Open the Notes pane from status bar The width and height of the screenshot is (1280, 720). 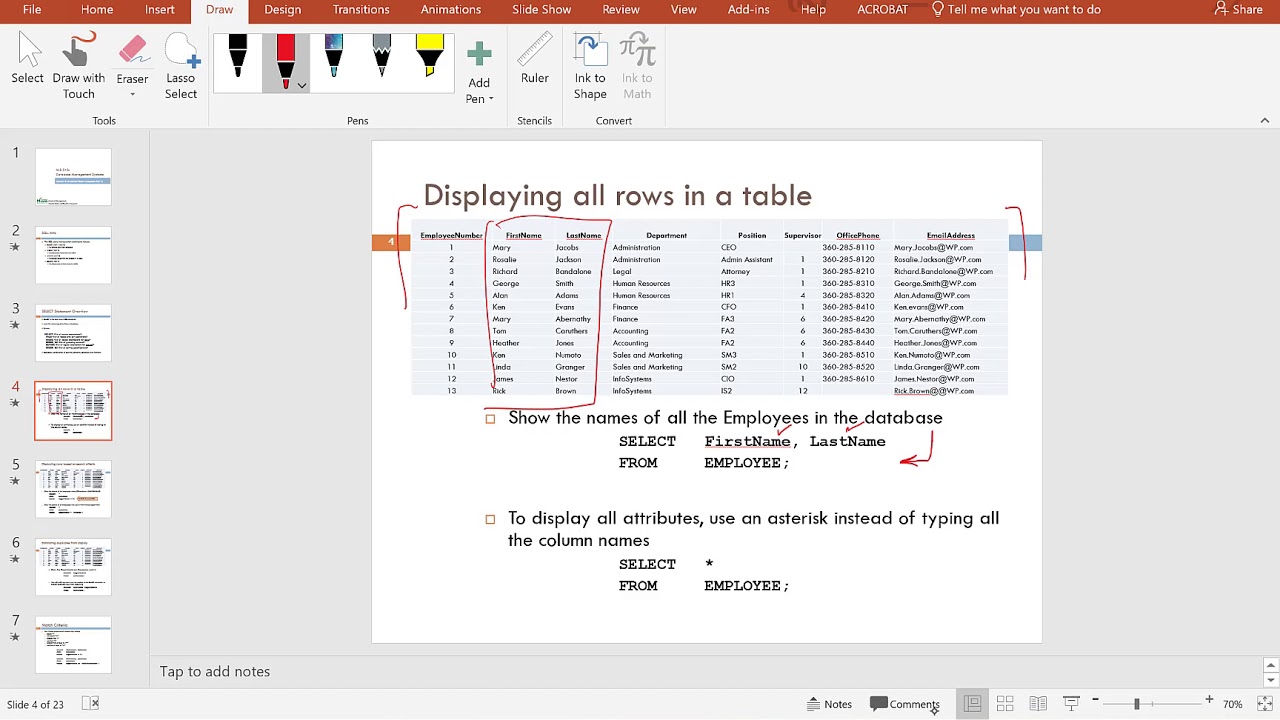(x=829, y=704)
